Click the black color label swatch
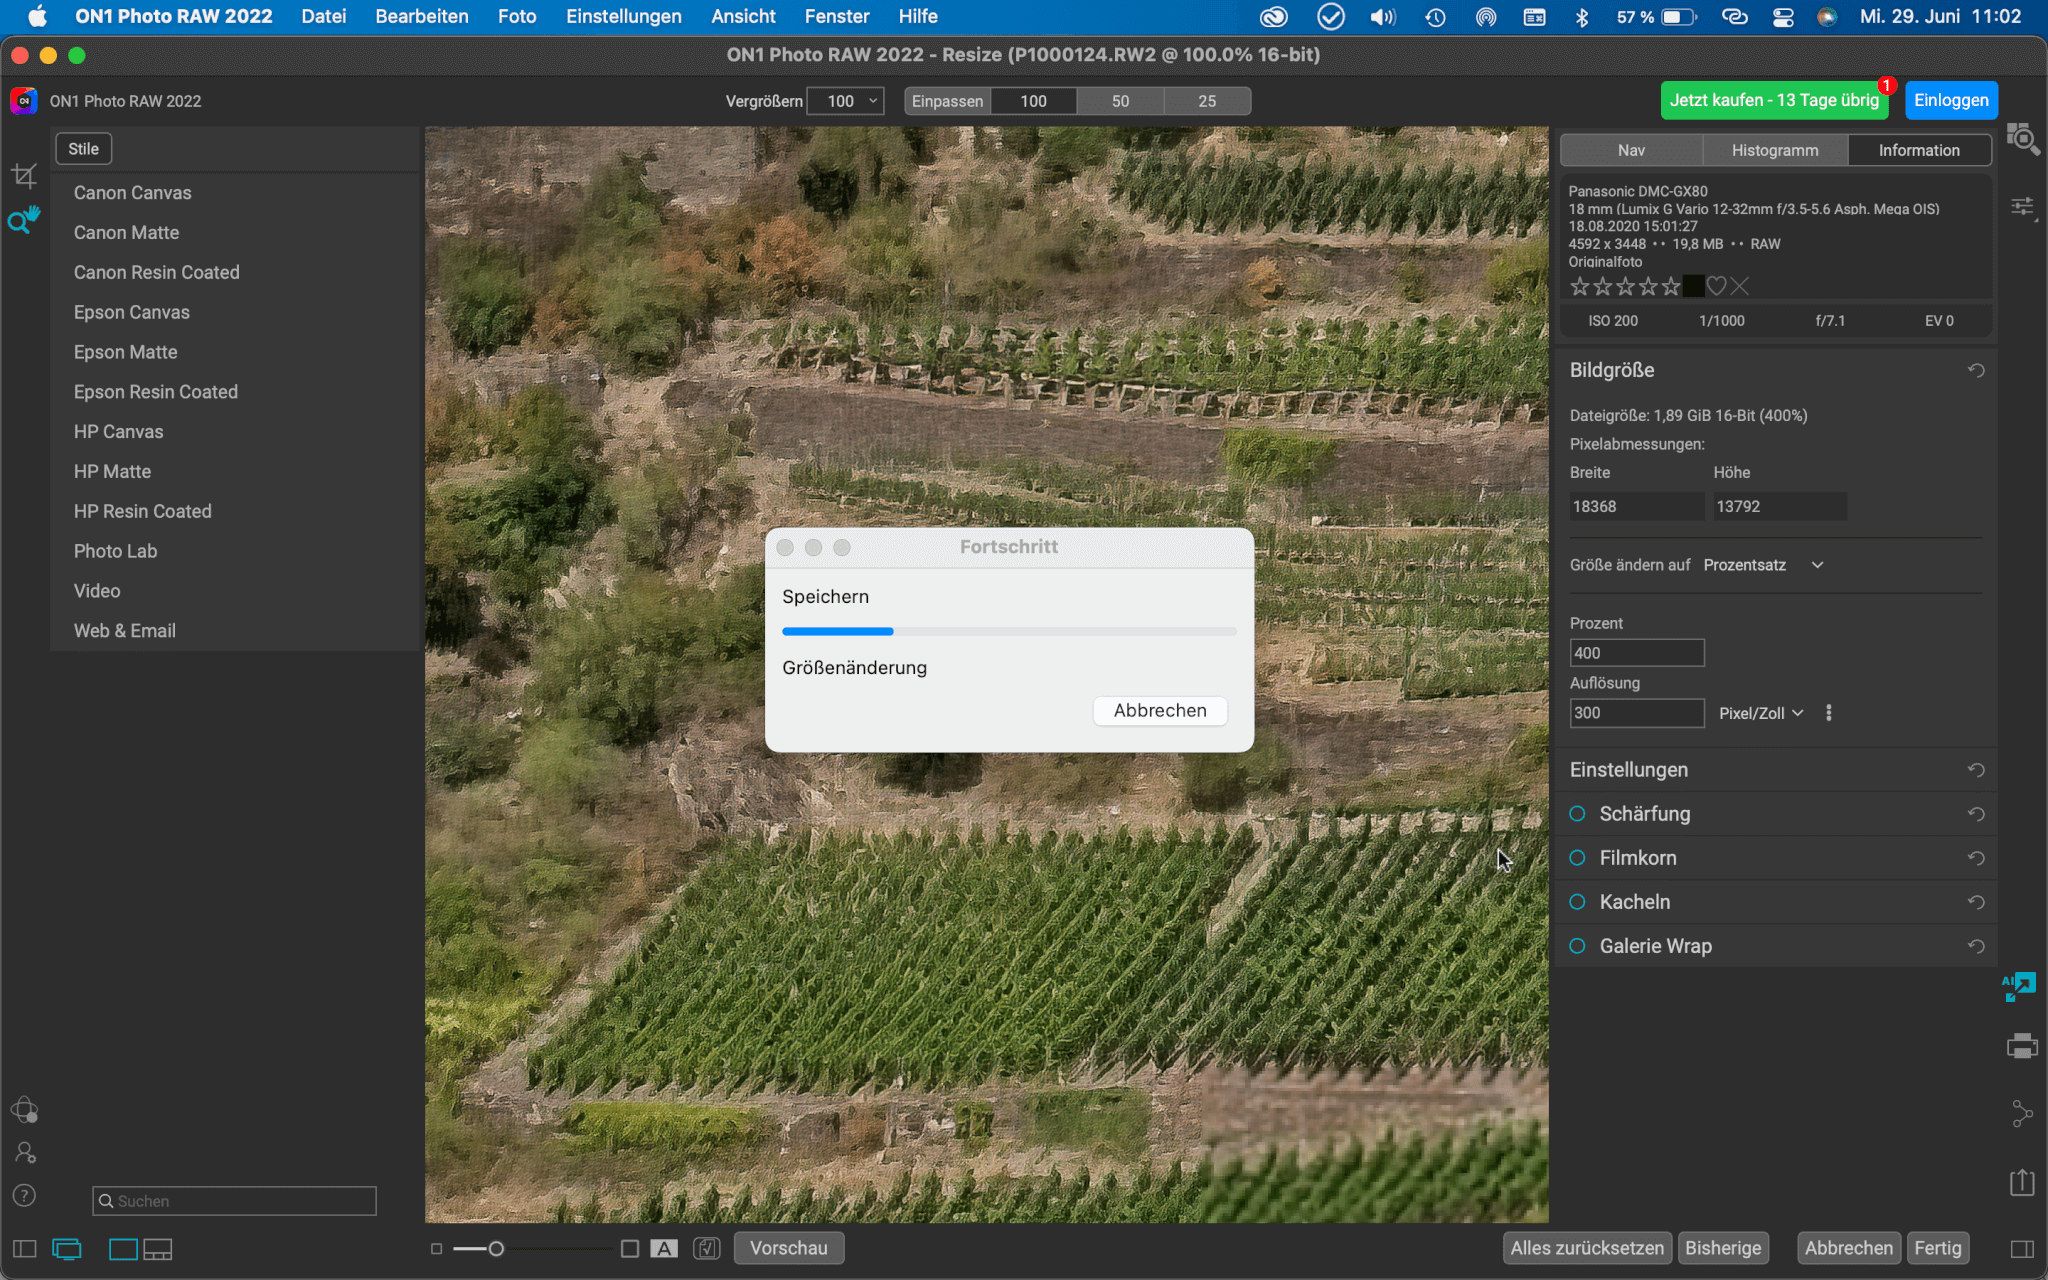 (x=1693, y=287)
